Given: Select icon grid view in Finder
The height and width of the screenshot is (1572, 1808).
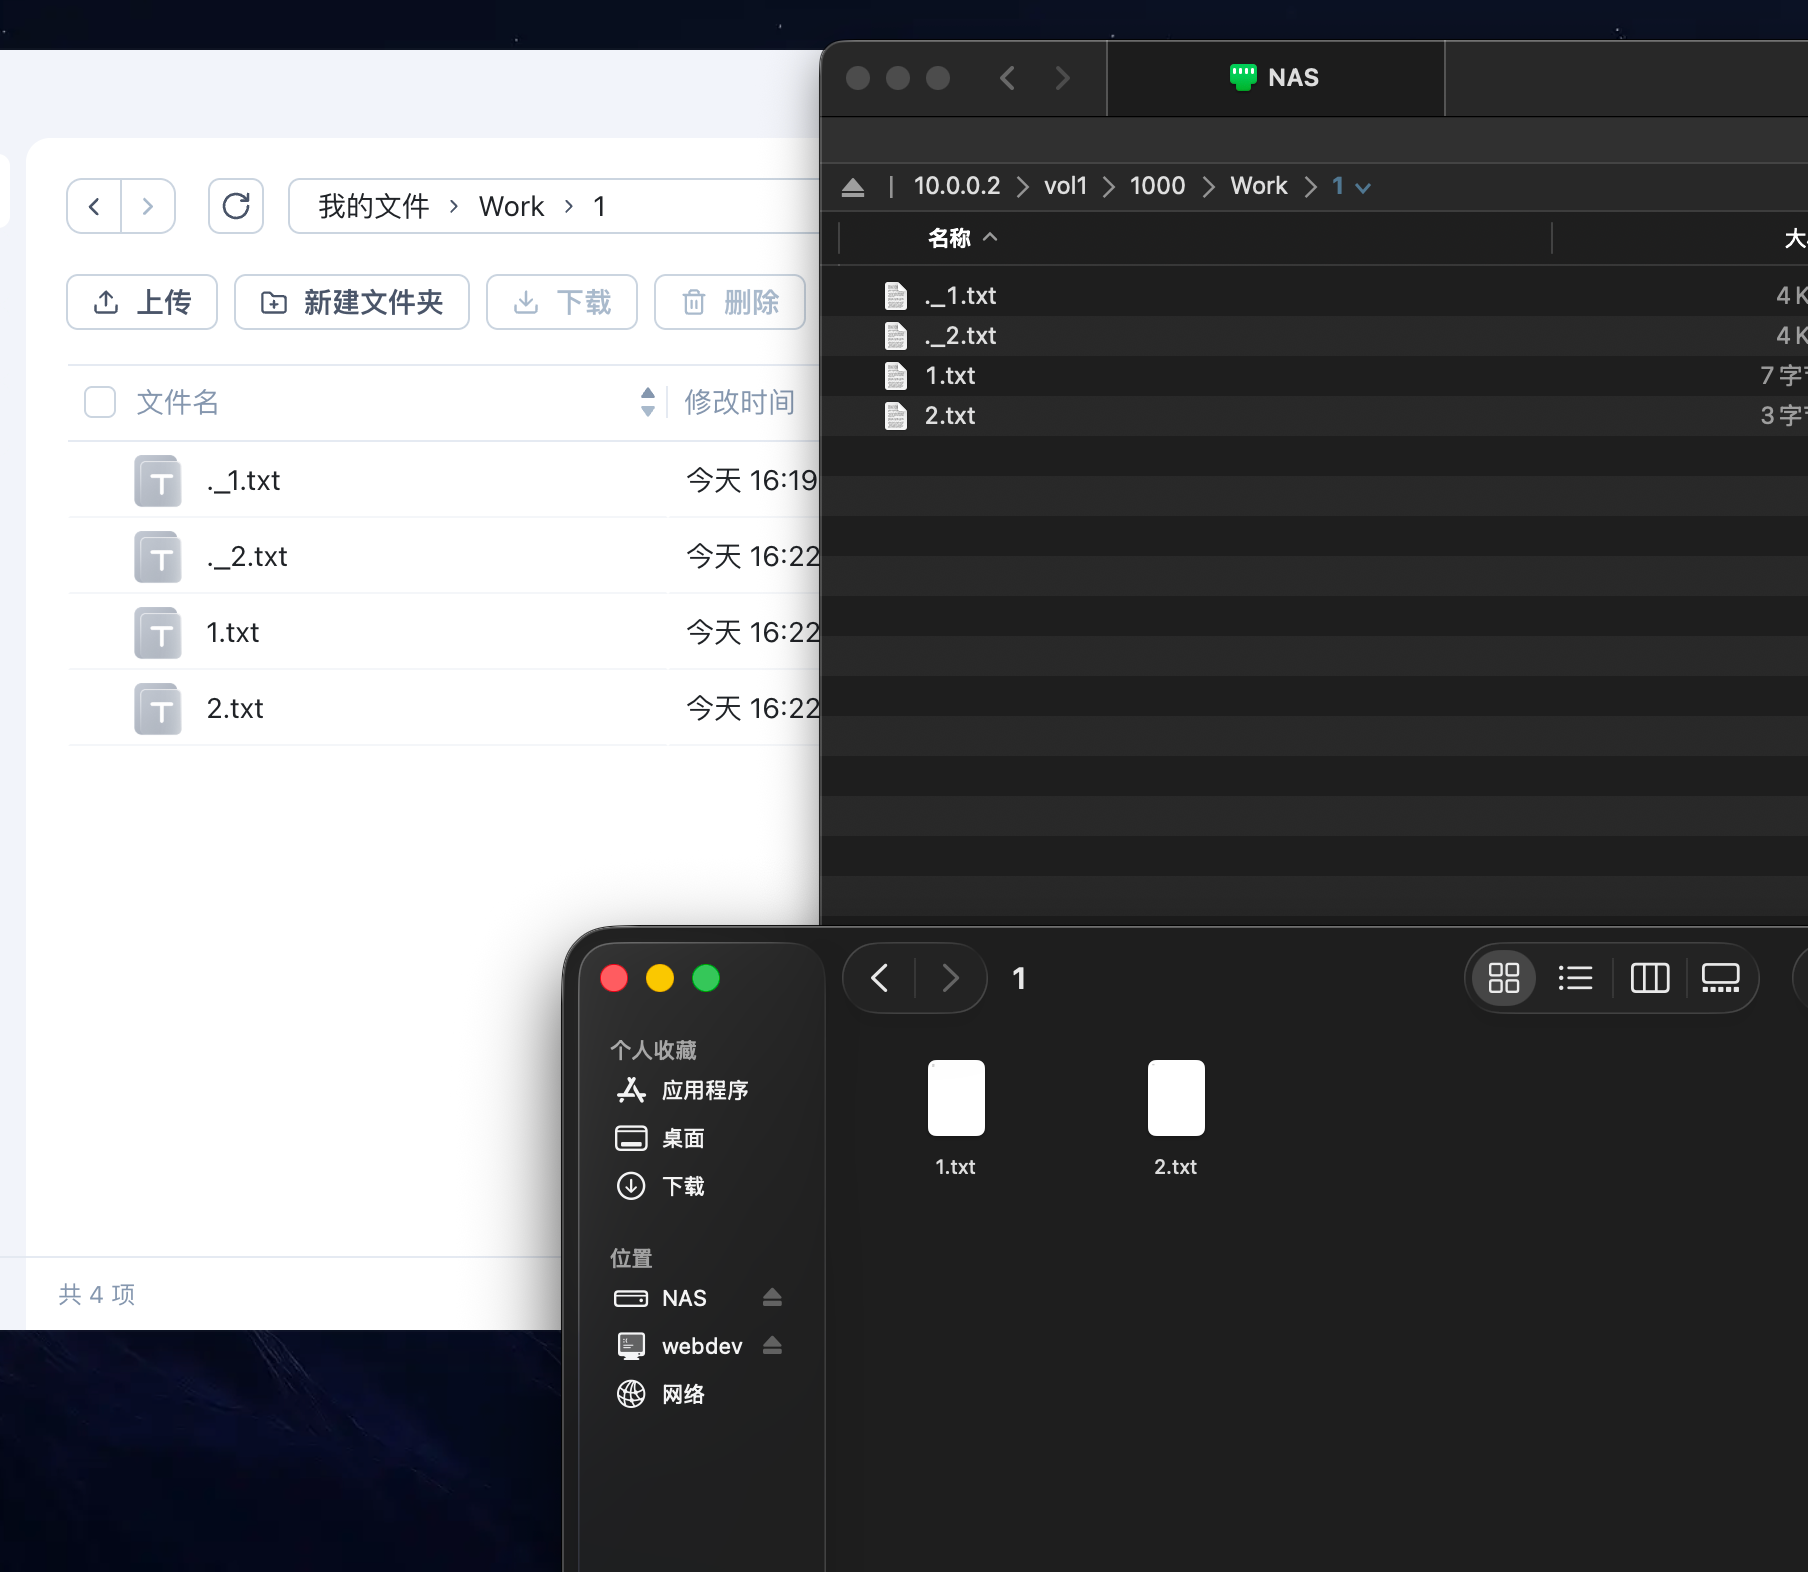Looking at the screenshot, I should coord(1503,978).
